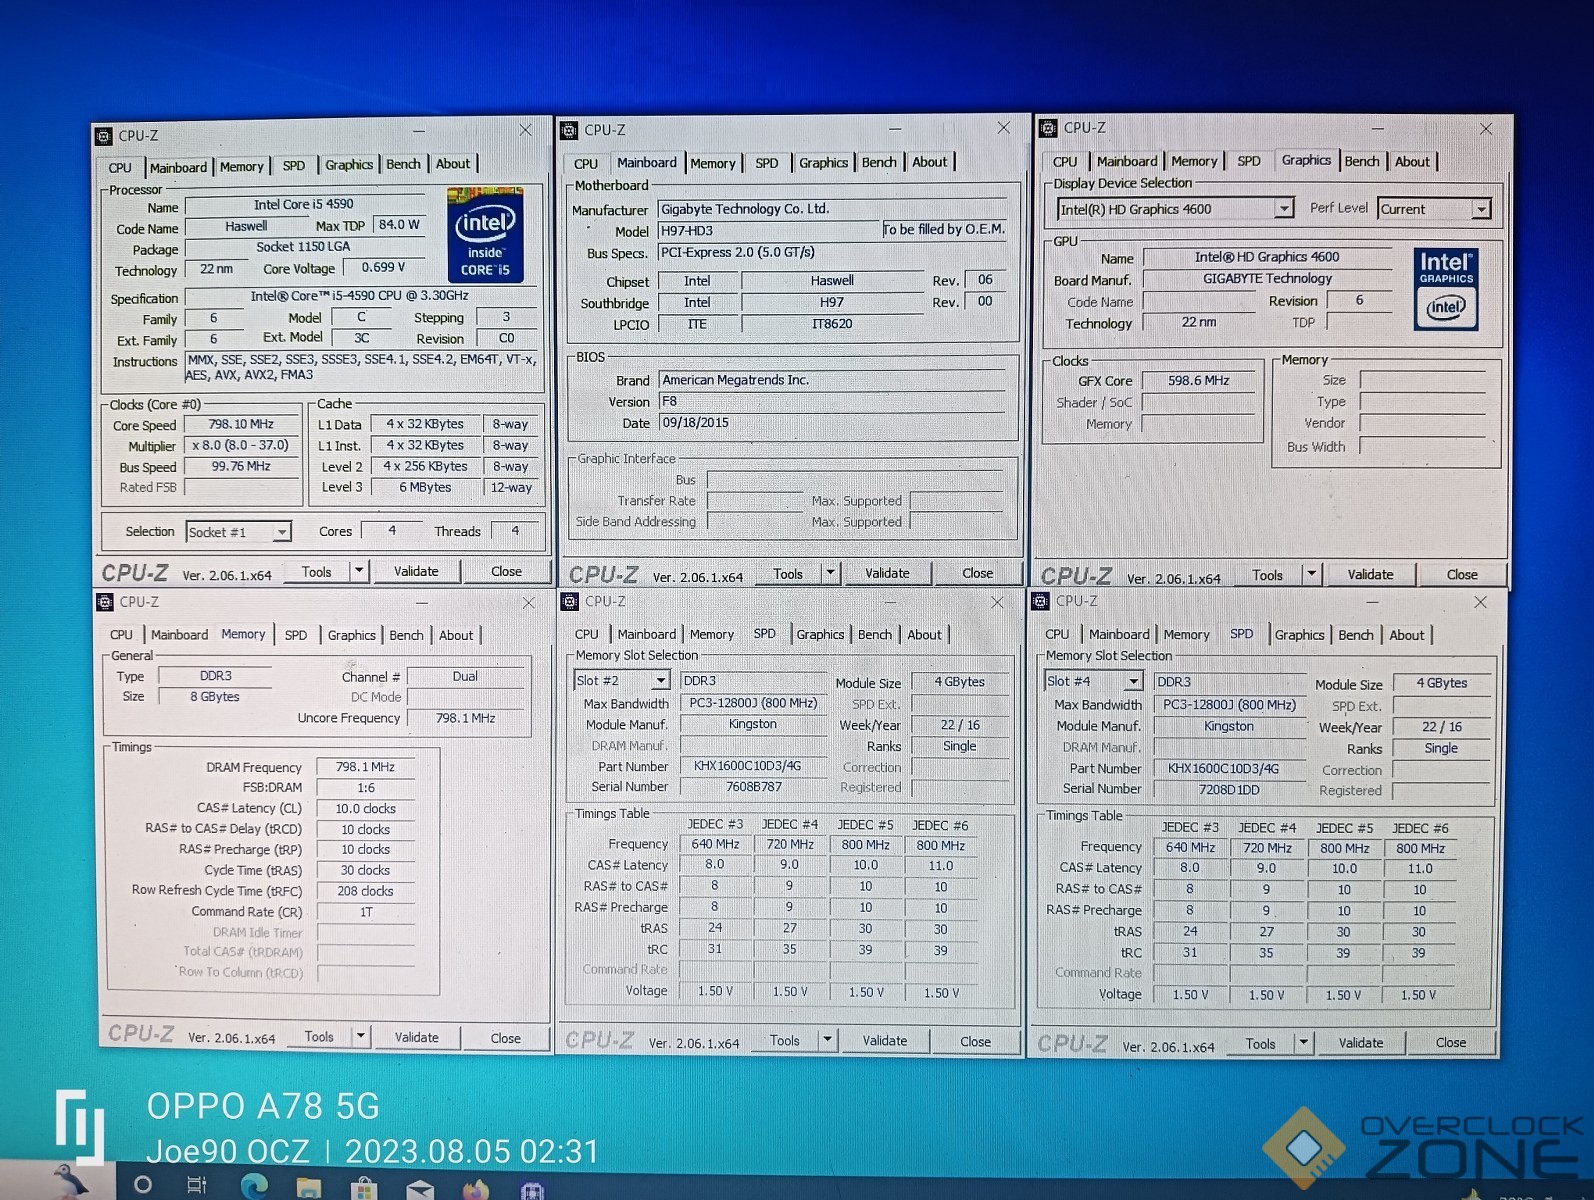The height and width of the screenshot is (1200, 1594).
Task: Open the SPD tab in the Memory window
Action: click(296, 635)
